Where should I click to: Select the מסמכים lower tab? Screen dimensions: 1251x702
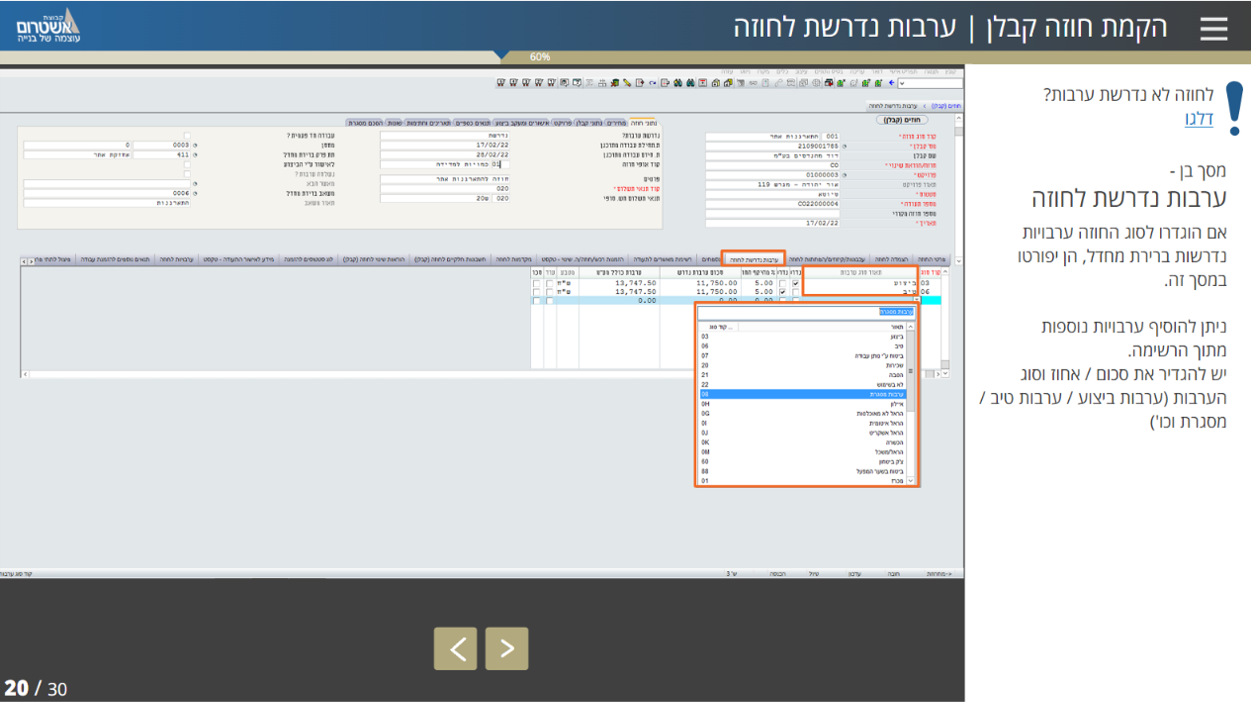710,259
